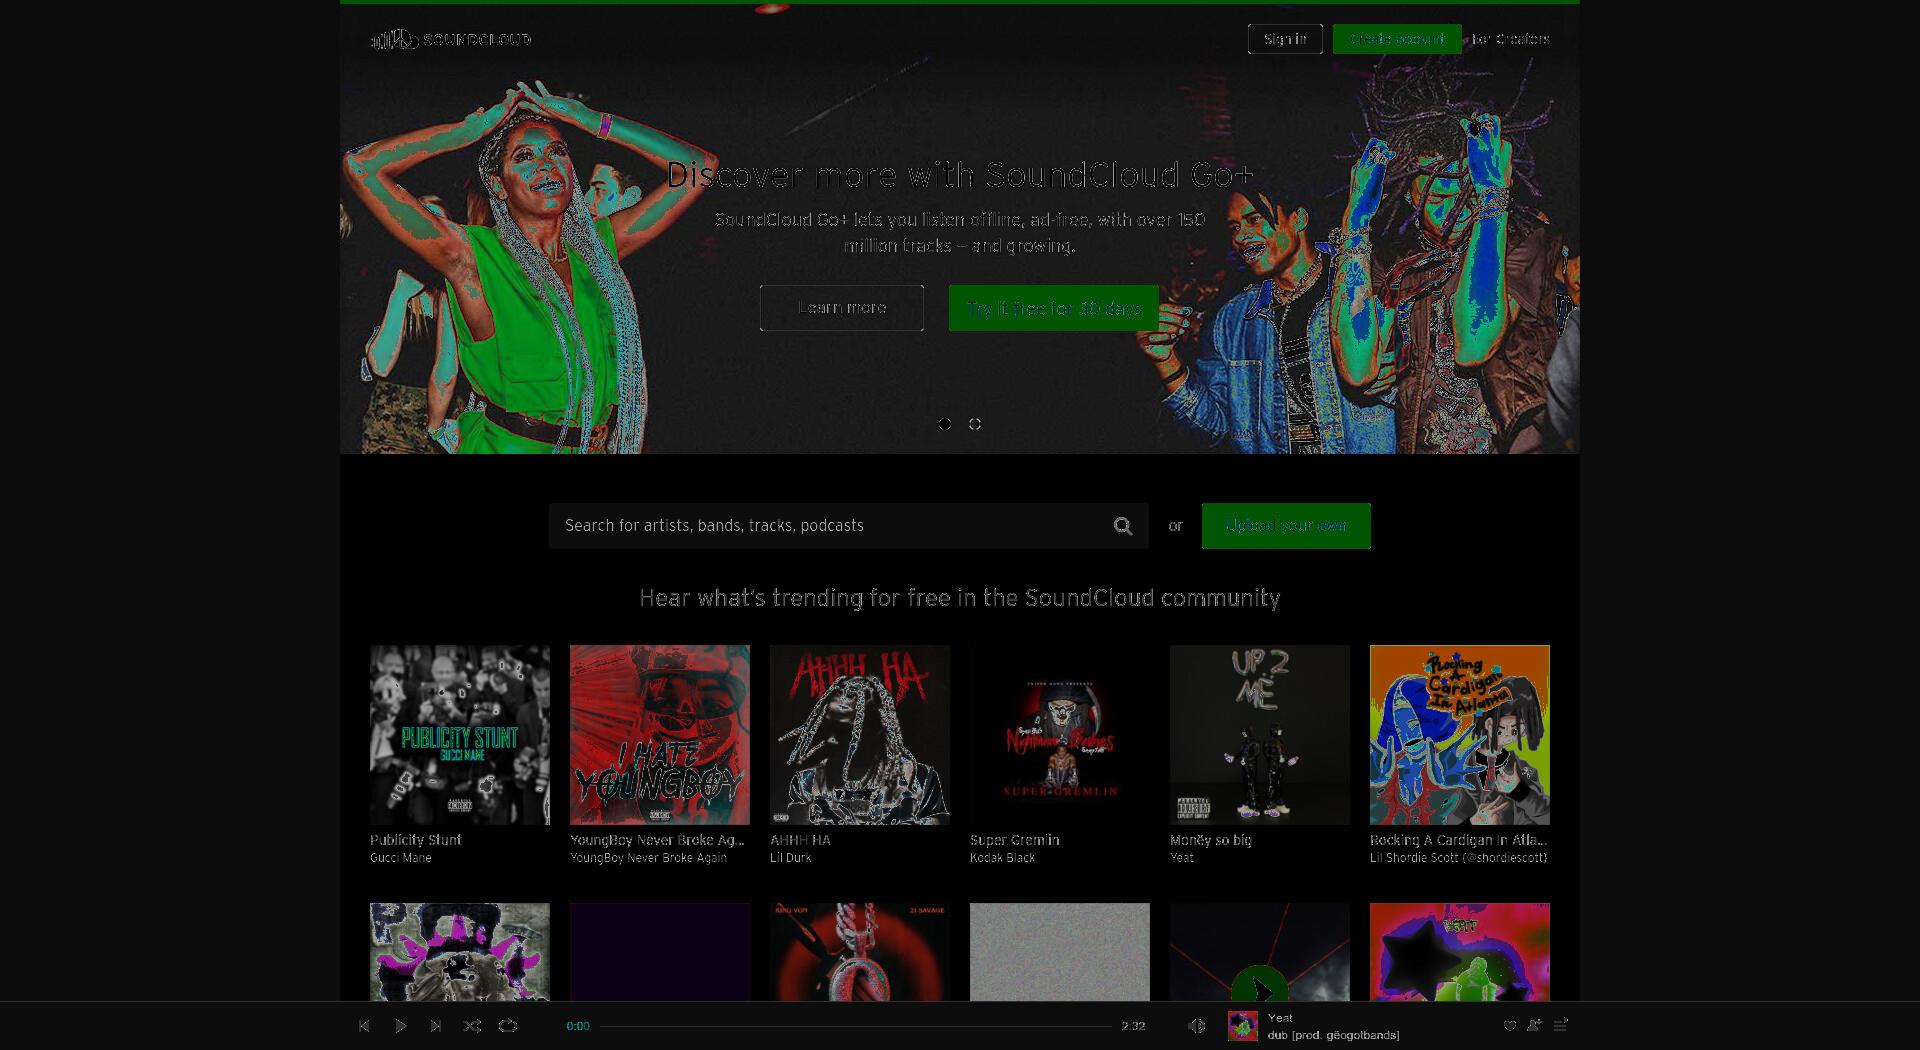Play the current track in player bar

(x=400, y=1026)
